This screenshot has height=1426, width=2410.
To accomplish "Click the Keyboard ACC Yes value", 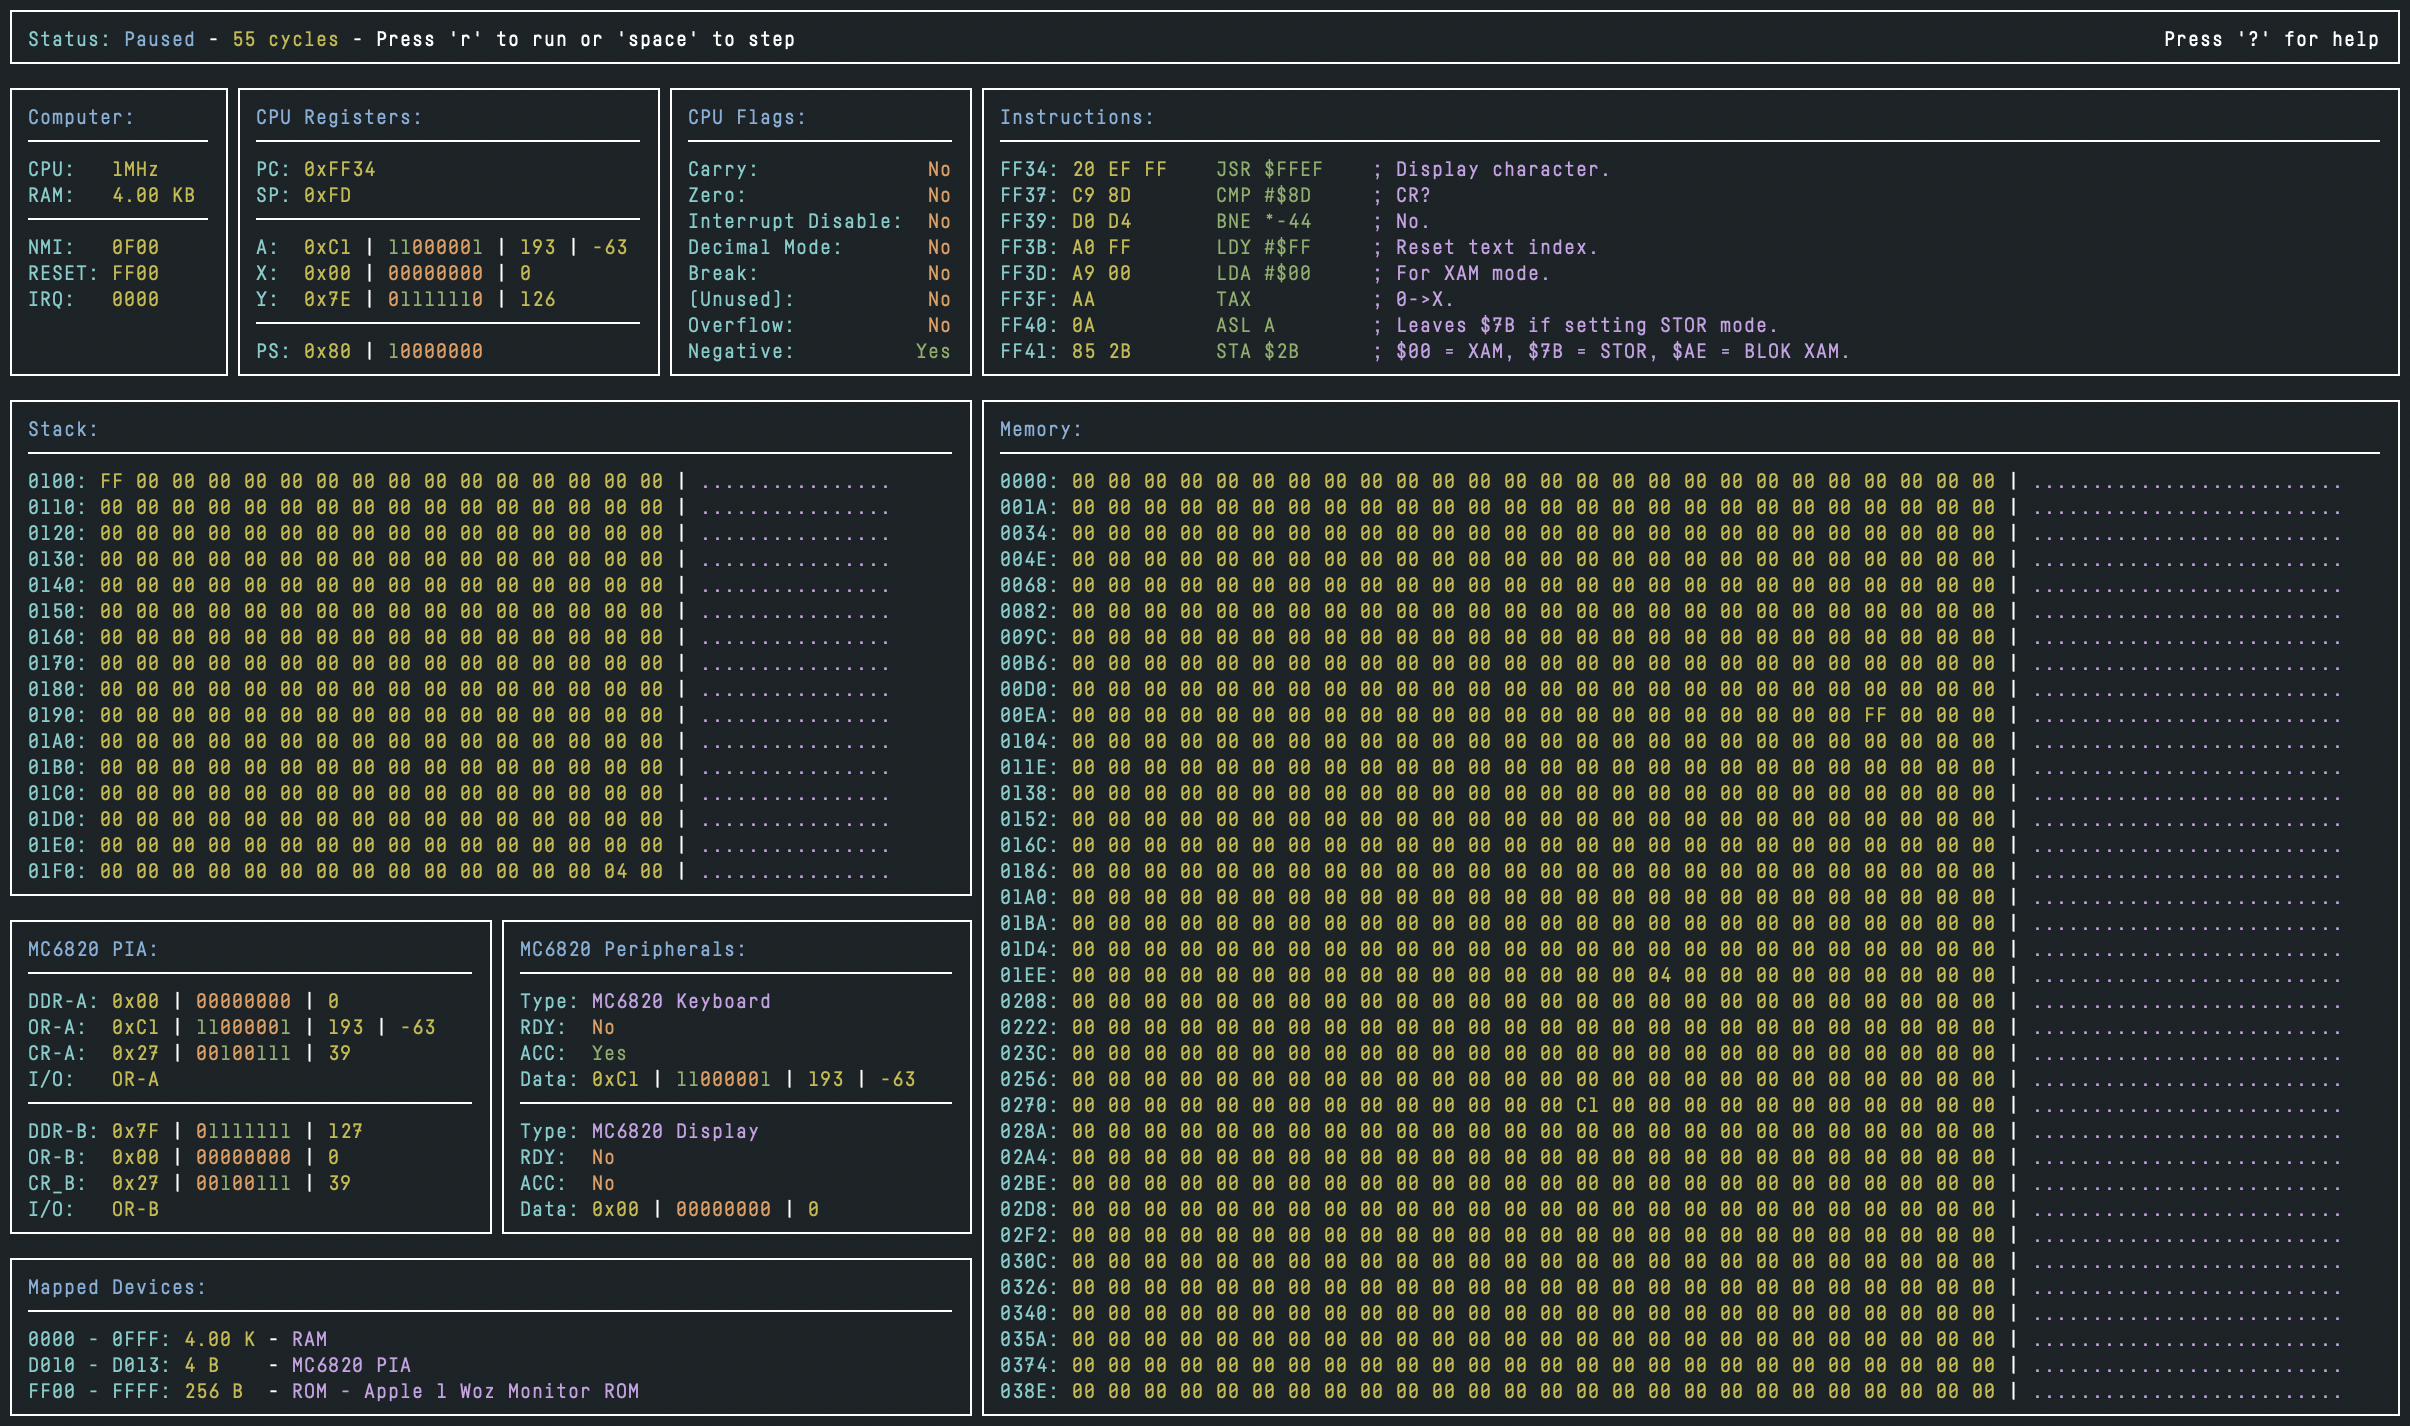I will click(608, 1053).
